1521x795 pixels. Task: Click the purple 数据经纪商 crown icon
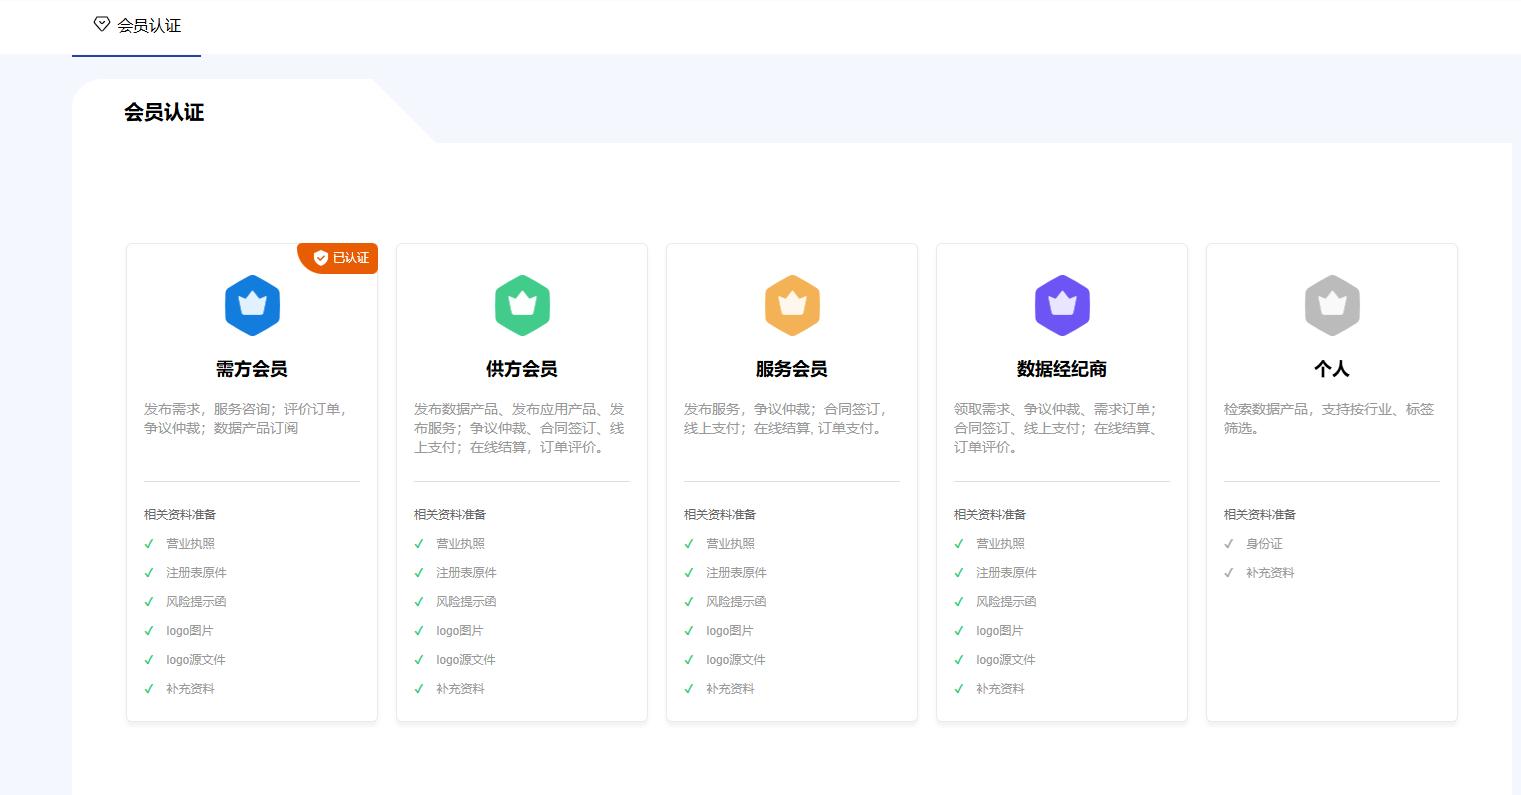click(x=1062, y=305)
